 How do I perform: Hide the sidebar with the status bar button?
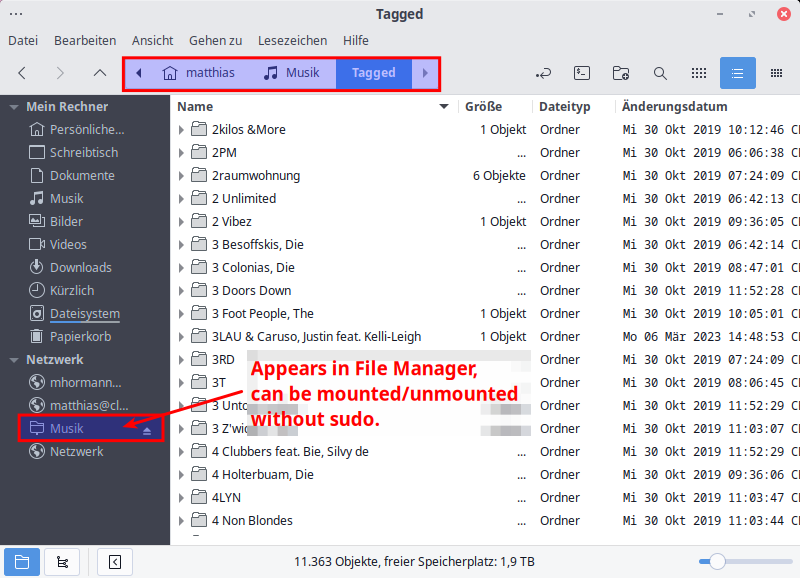115,562
